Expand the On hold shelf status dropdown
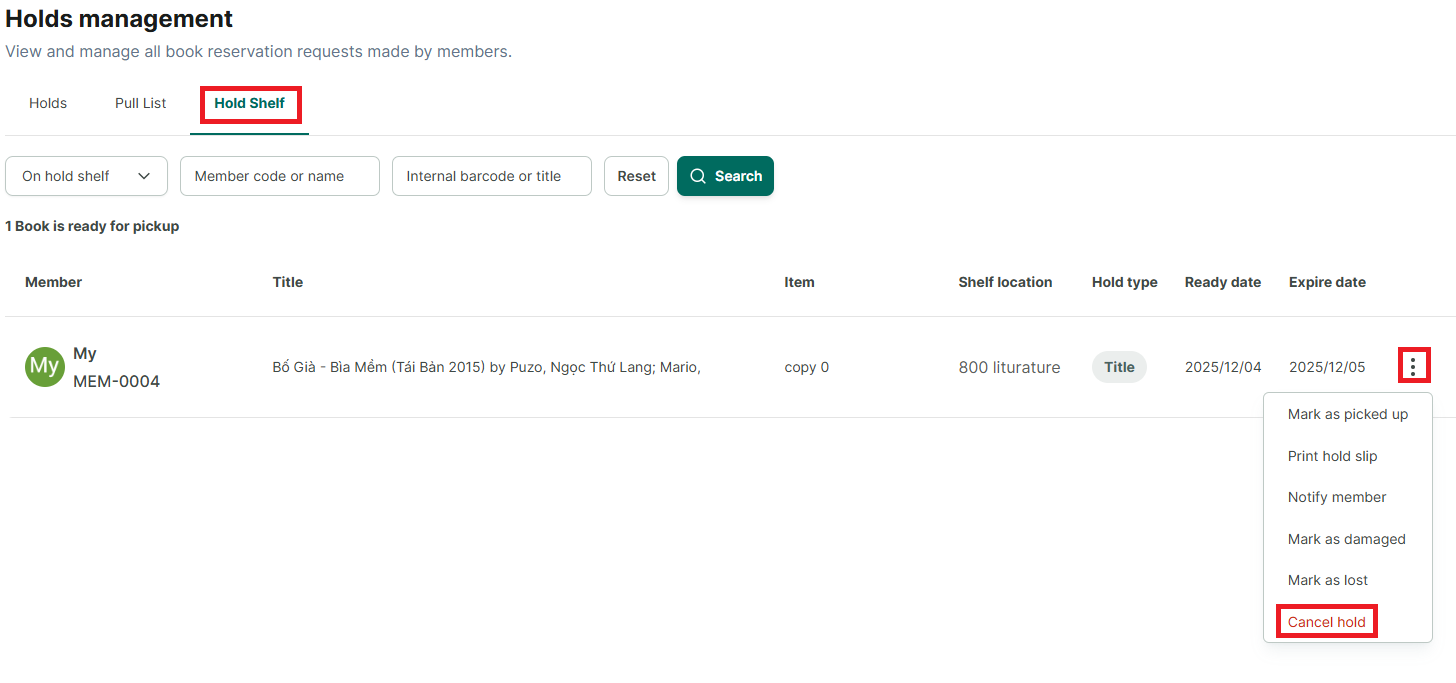The image size is (1456, 683). coord(86,176)
